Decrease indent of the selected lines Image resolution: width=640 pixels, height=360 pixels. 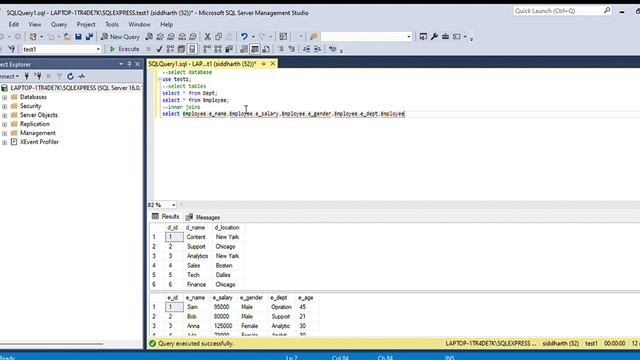pos(307,49)
